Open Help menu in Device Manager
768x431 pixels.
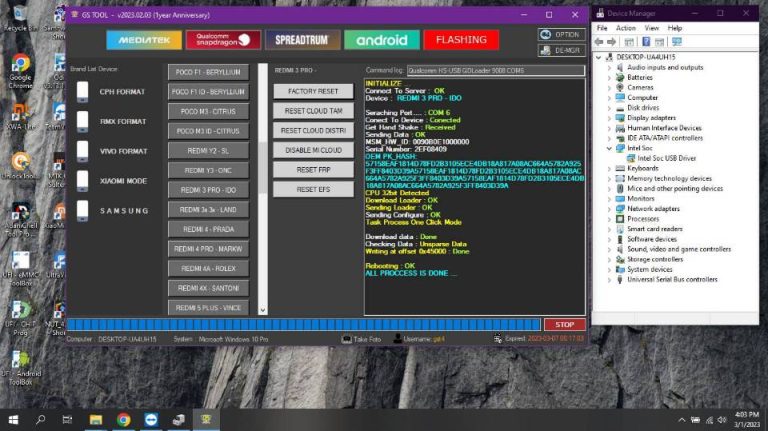point(674,28)
